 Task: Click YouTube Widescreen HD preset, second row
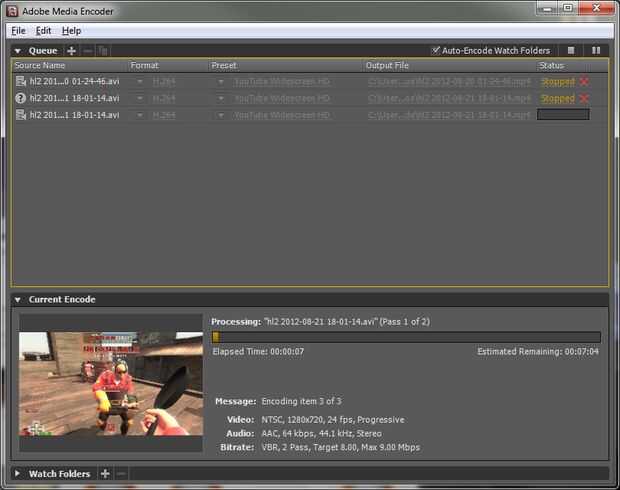(x=282, y=98)
